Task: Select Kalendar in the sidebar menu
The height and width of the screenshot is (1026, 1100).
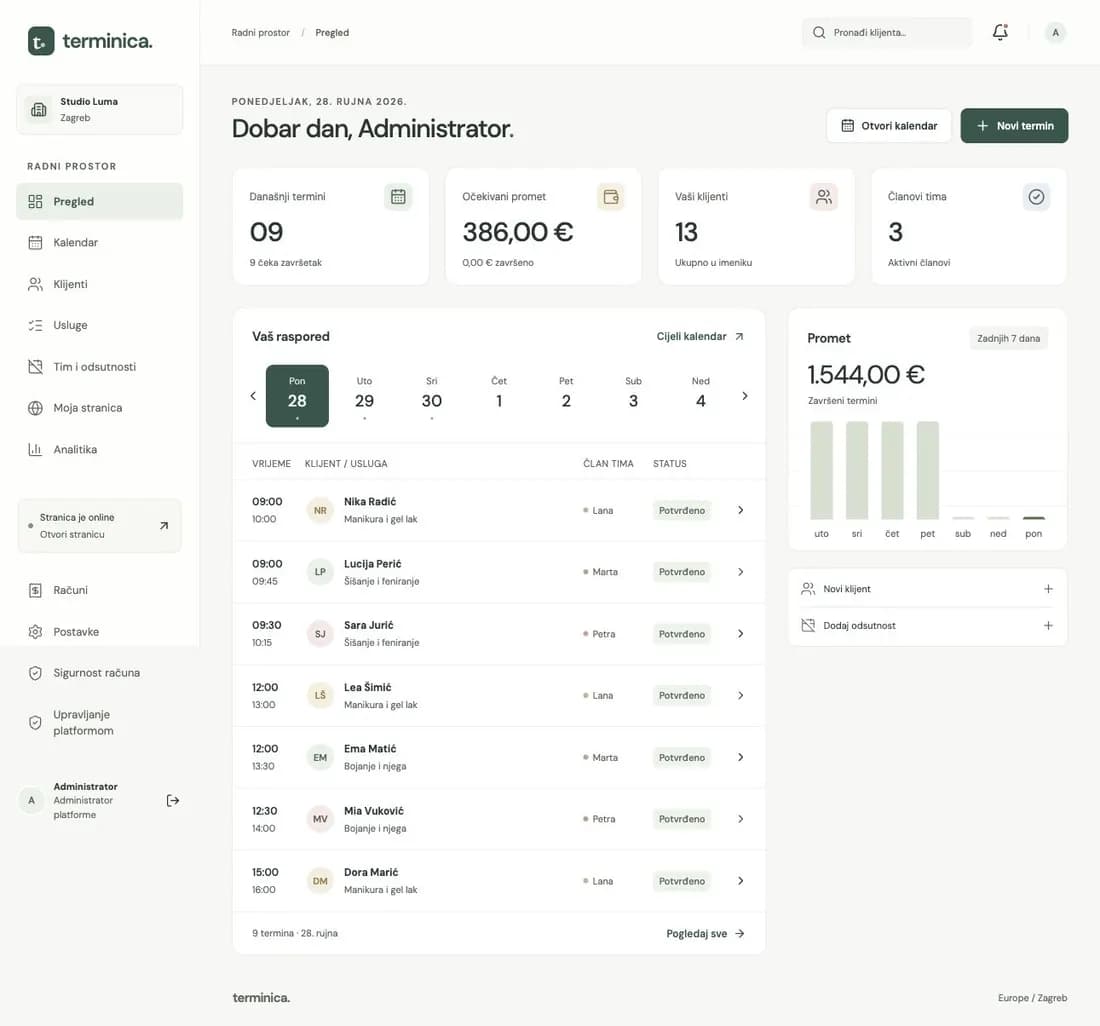Action: click(99, 243)
